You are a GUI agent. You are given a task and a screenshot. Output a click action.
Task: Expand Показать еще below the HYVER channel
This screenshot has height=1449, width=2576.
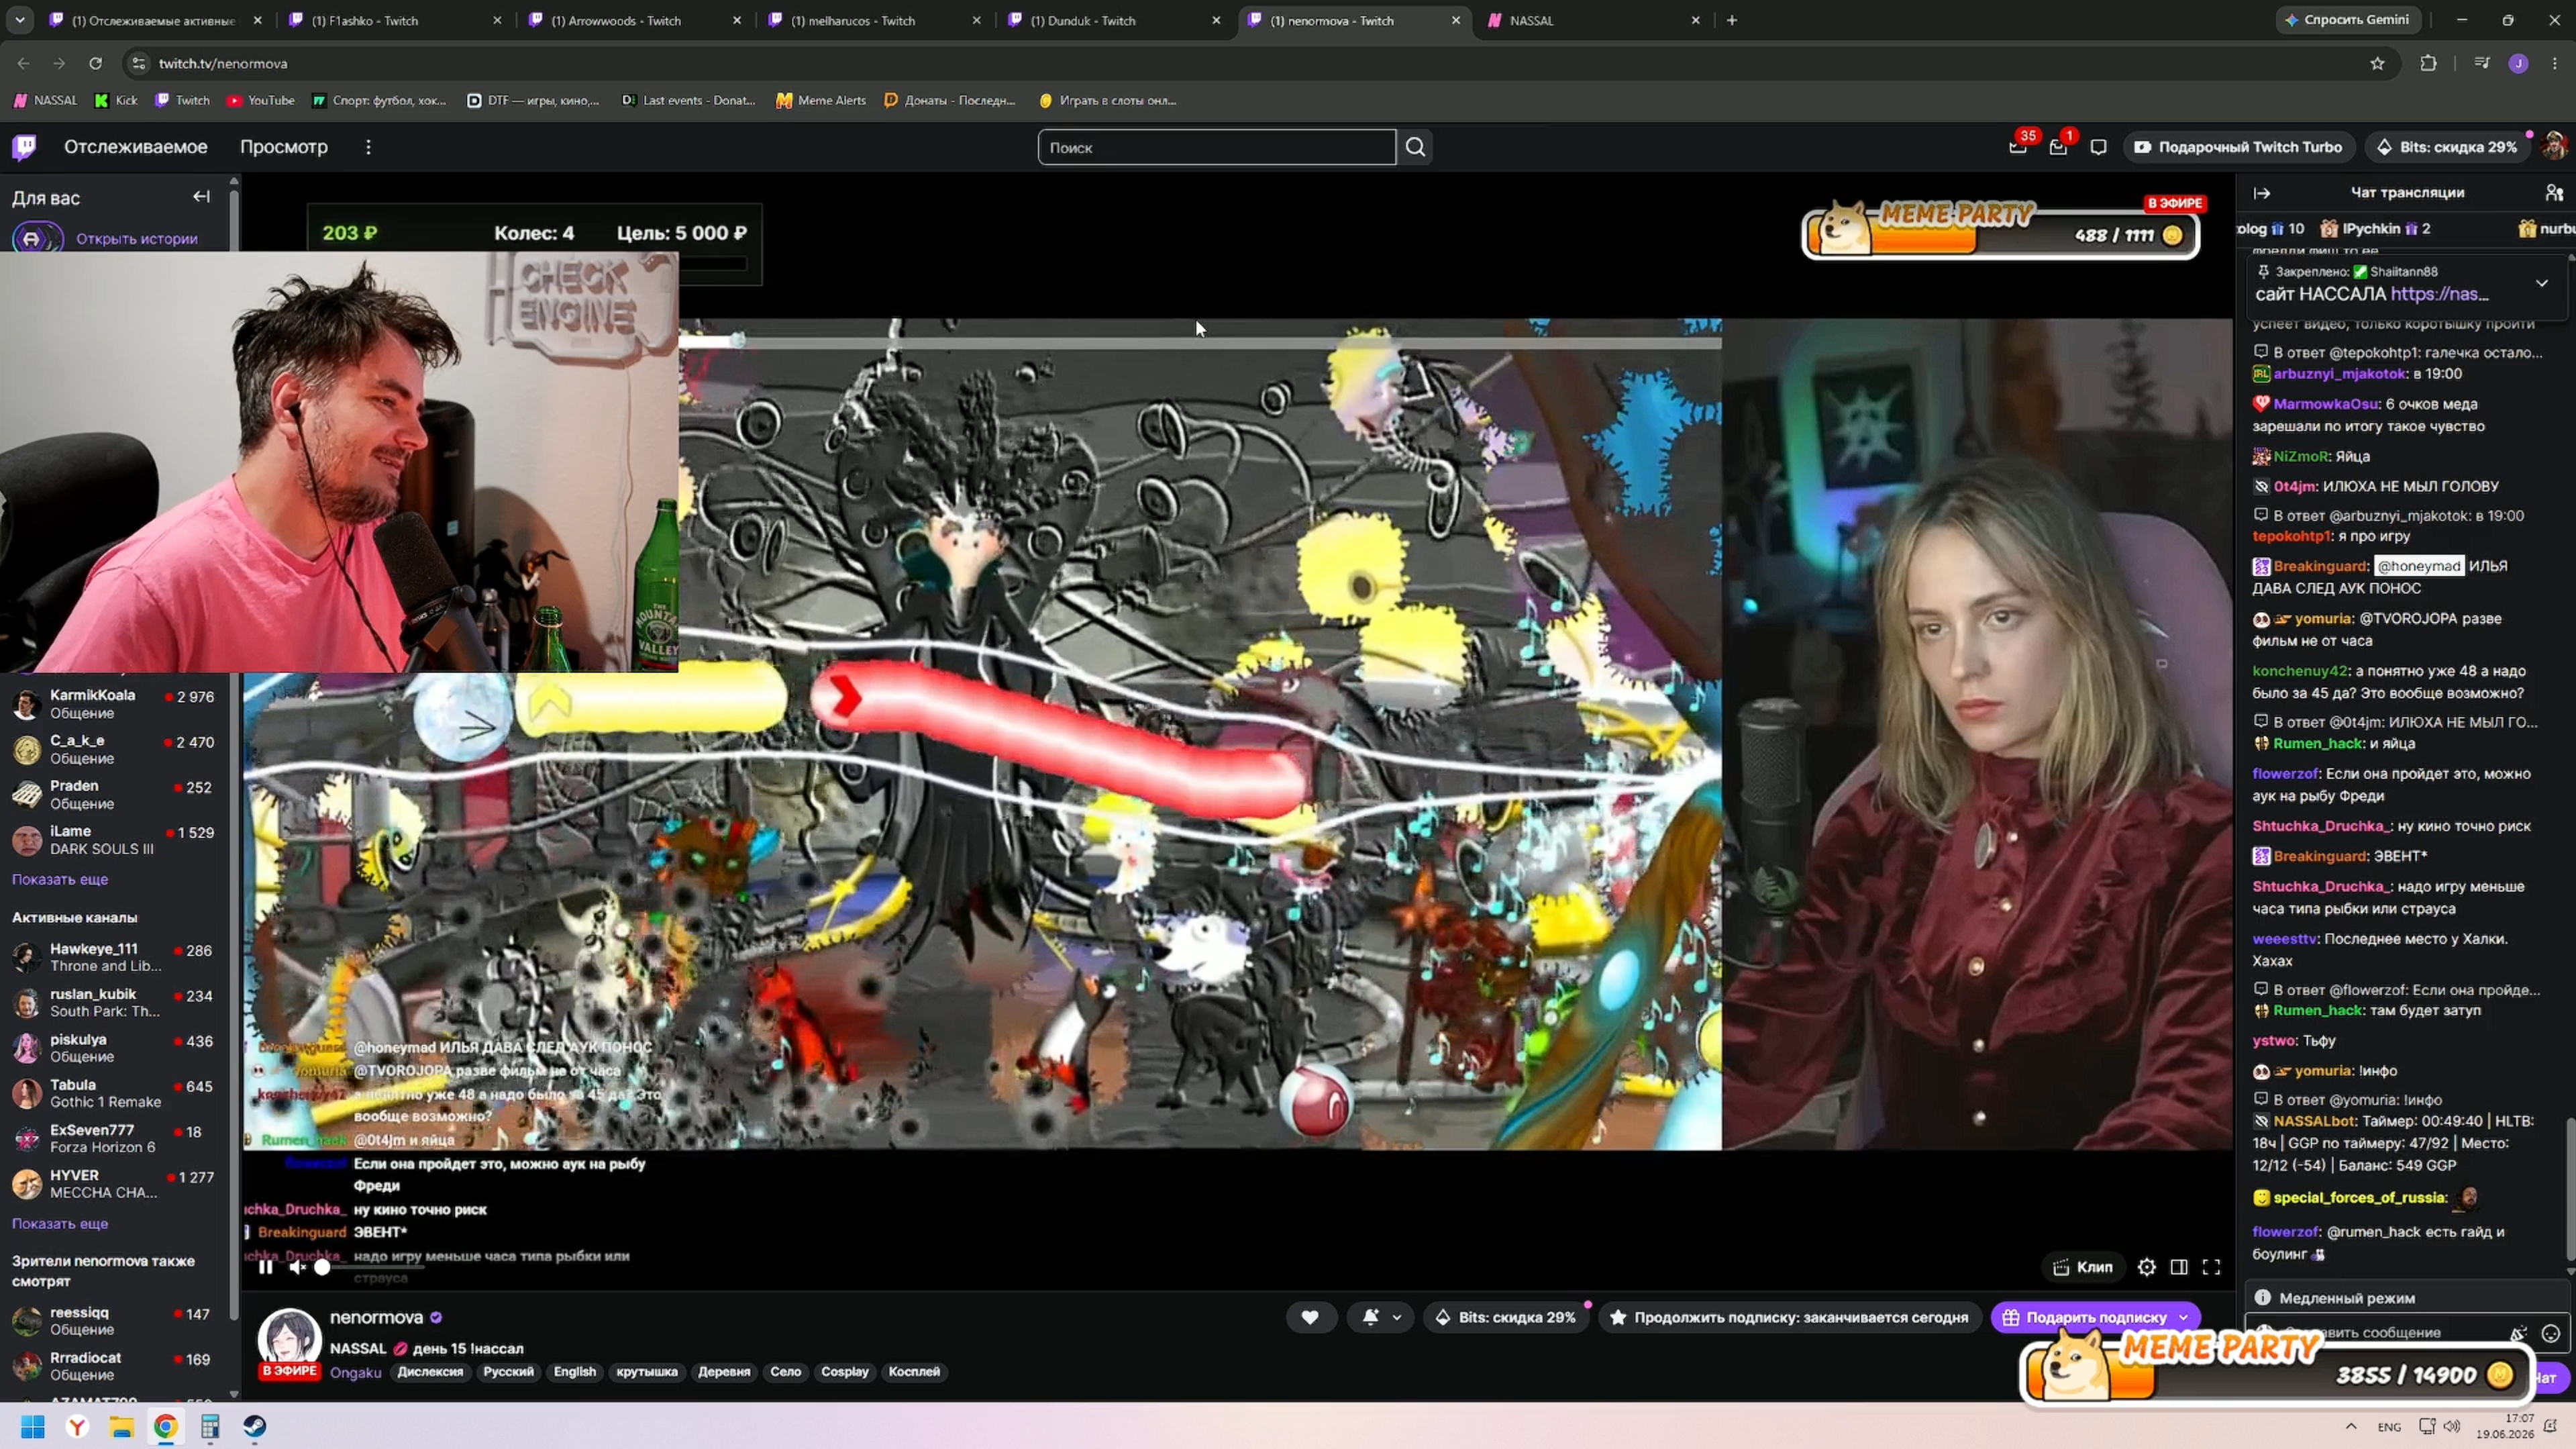(60, 1223)
